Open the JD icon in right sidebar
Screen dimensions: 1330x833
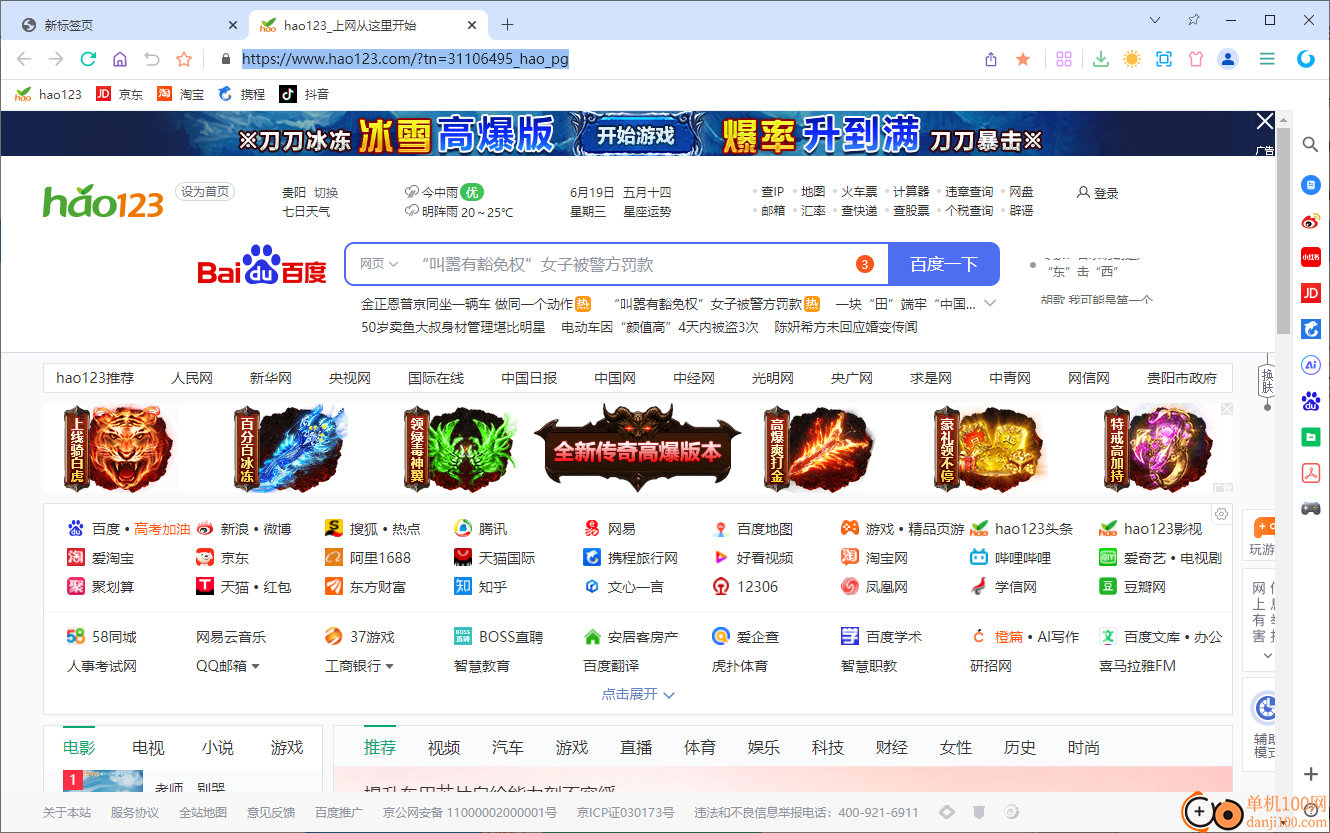[1310, 293]
